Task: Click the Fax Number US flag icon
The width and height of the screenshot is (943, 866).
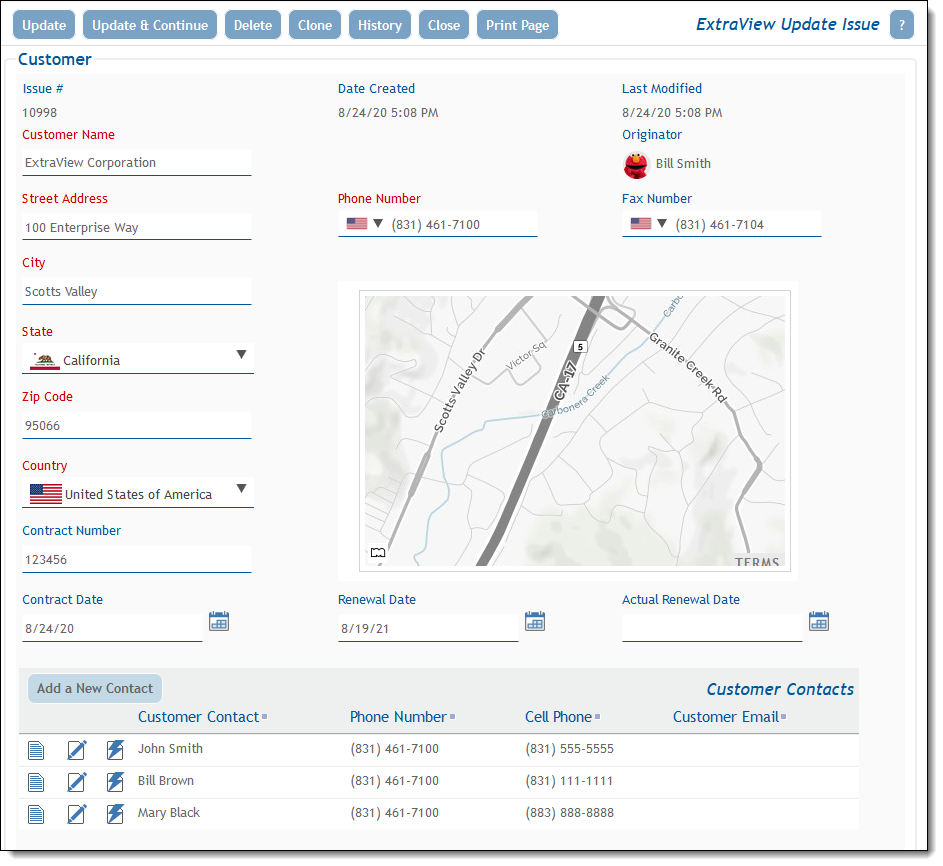Action: (x=640, y=224)
